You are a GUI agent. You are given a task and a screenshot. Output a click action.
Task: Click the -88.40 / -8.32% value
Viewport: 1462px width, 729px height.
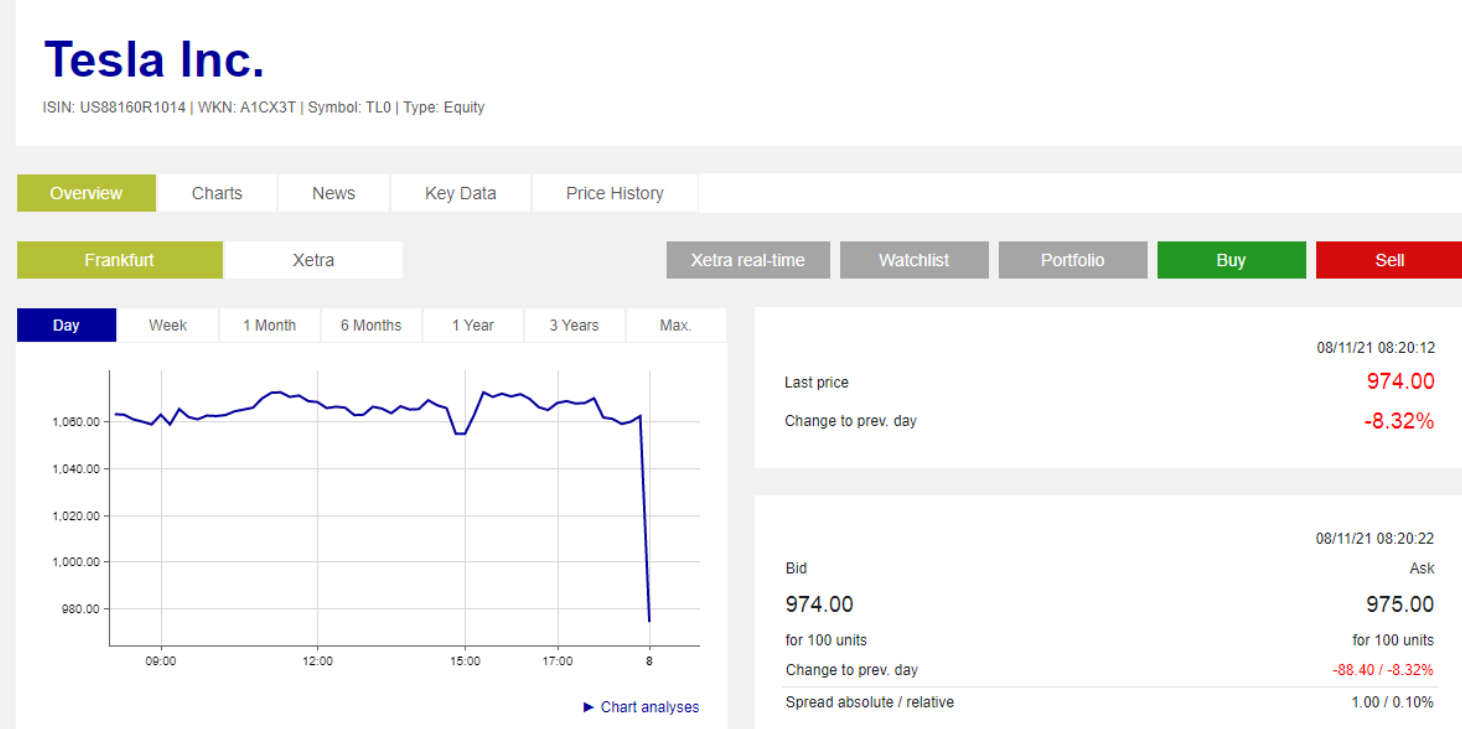1383,670
